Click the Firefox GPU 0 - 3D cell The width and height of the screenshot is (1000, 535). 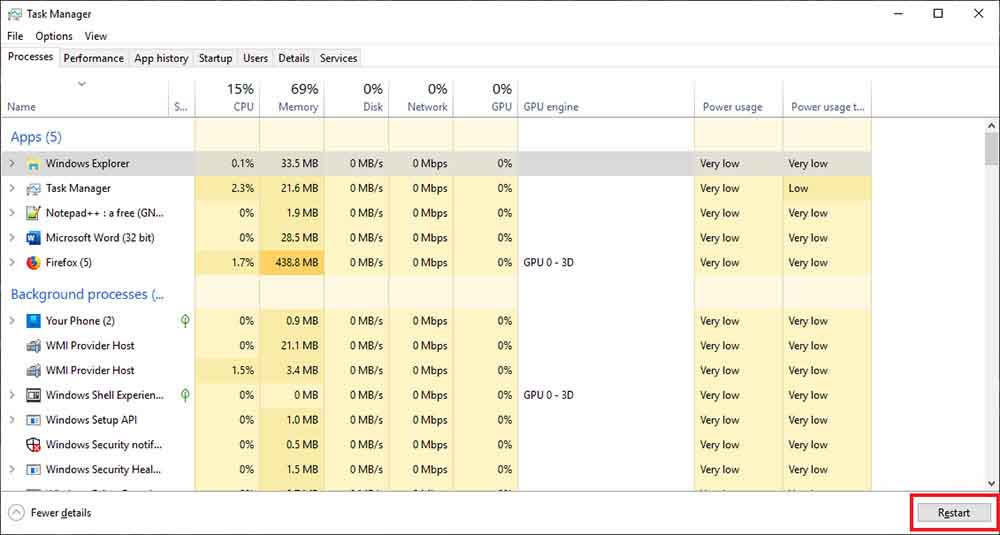tap(606, 263)
